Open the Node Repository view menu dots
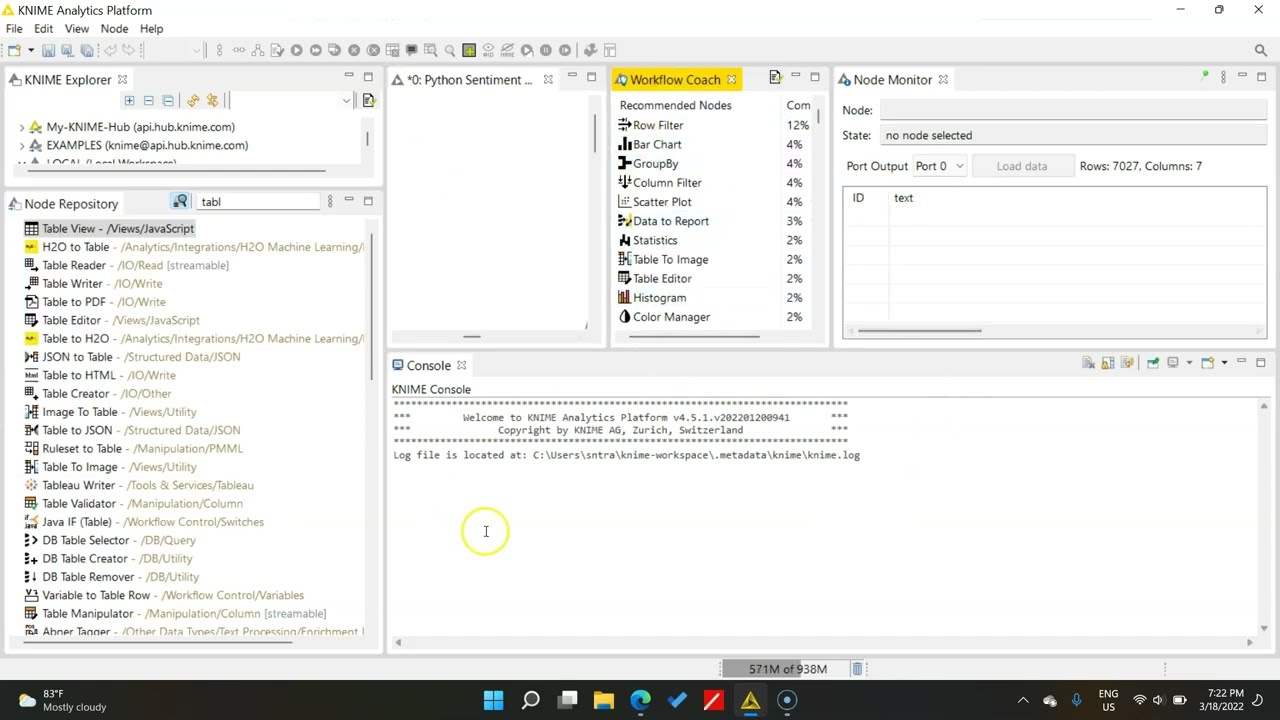This screenshot has height=720, width=1280. click(x=330, y=202)
